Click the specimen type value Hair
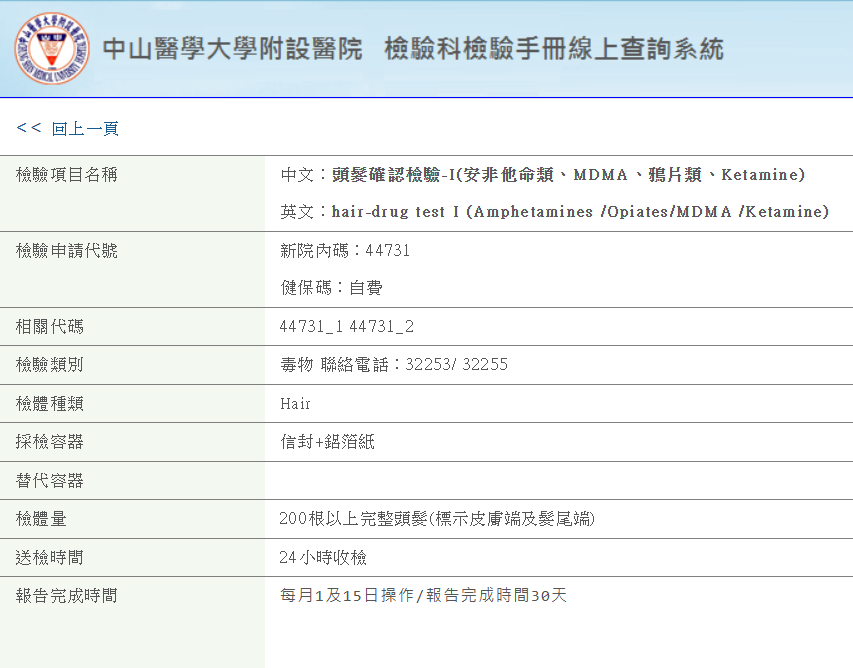The height and width of the screenshot is (668, 853). tap(295, 404)
